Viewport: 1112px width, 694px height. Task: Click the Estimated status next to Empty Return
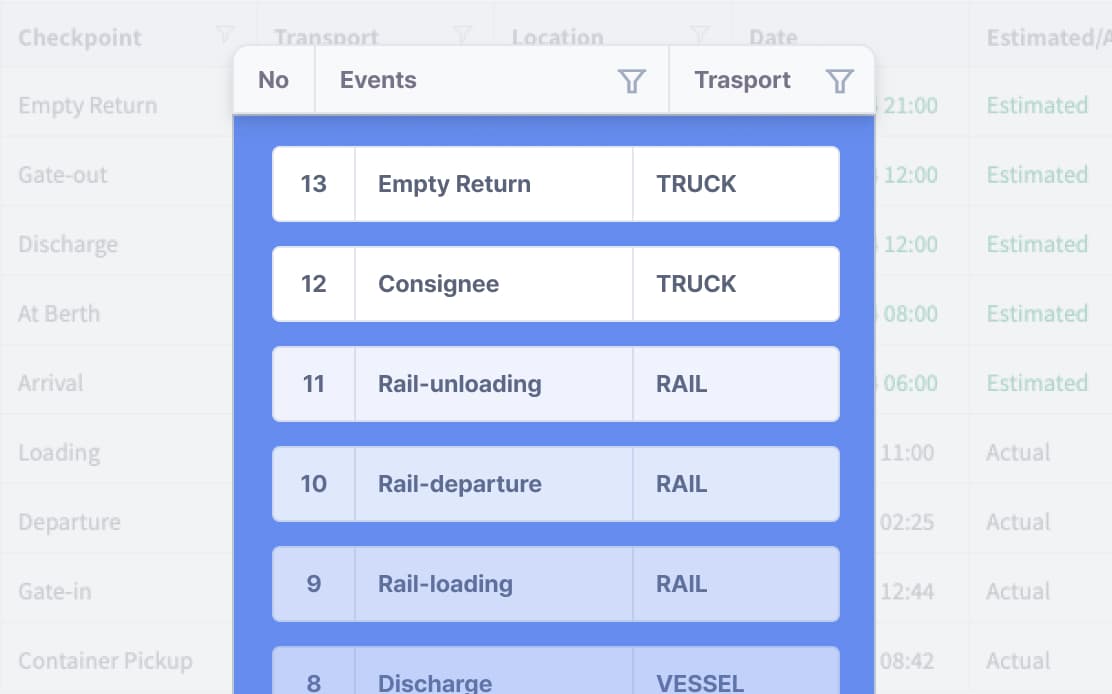click(1036, 105)
